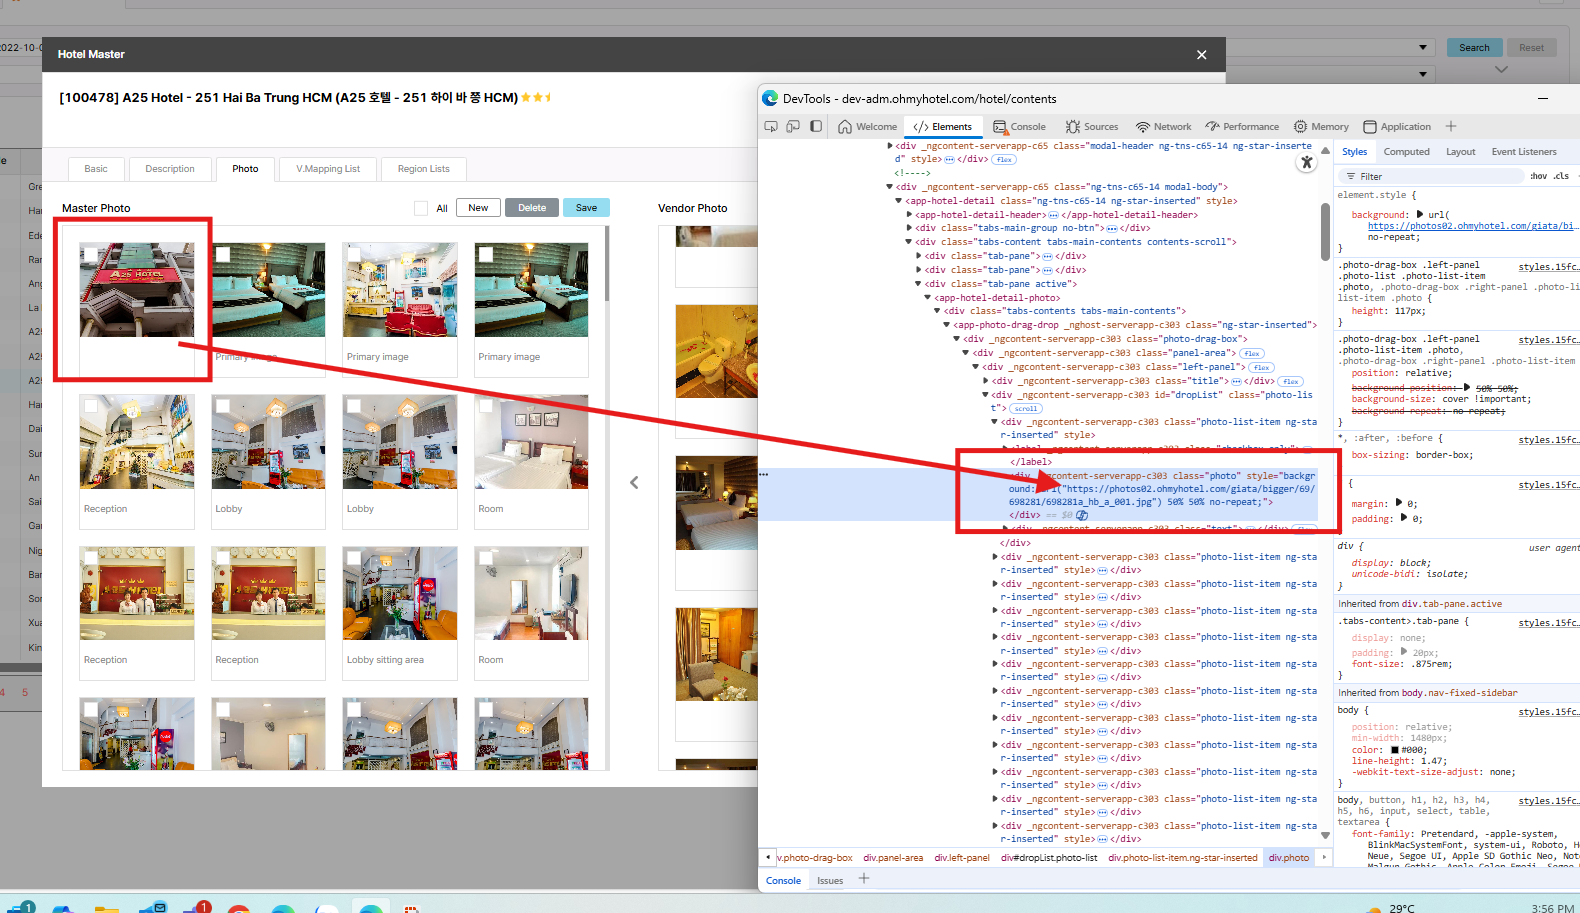Click the DevTools accessibility figure icon

click(x=1306, y=162)
